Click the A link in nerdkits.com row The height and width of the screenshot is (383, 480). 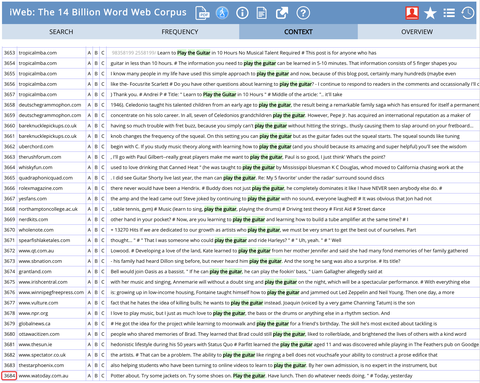[x=89, y=219]
